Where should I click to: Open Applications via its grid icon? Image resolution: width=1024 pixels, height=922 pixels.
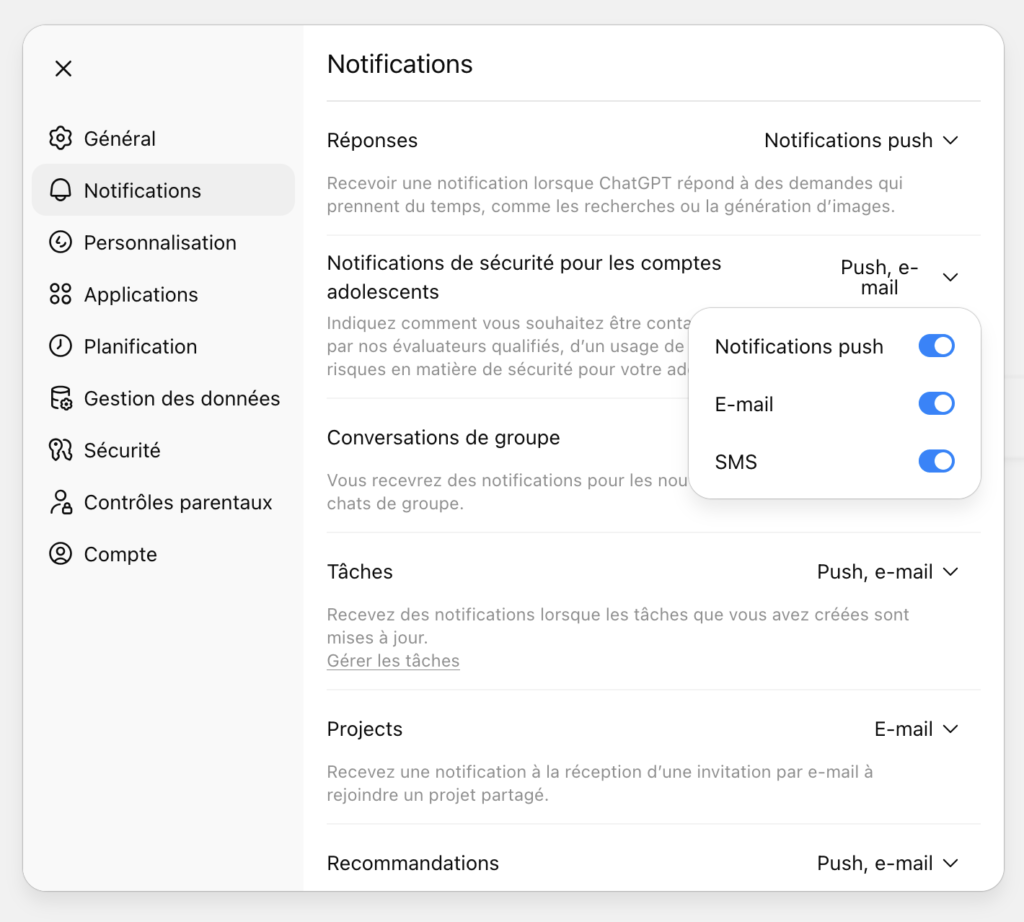[x=61, y=295]
